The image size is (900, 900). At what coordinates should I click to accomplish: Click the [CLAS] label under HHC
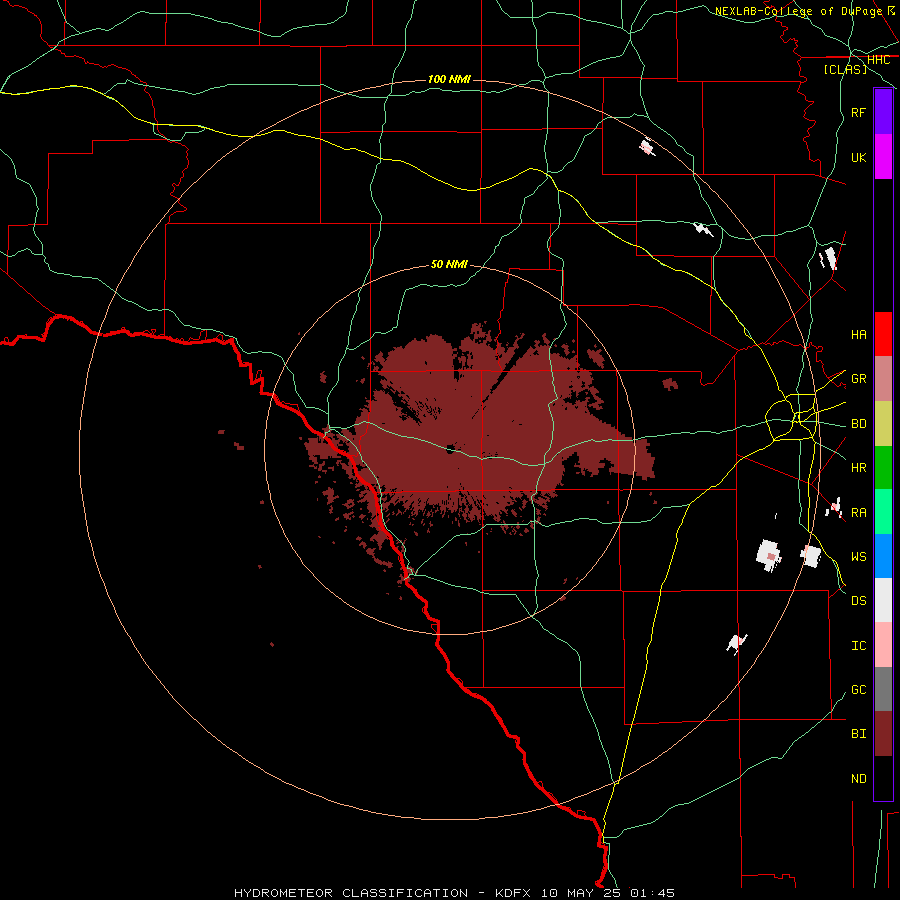[x=845, y=69]
